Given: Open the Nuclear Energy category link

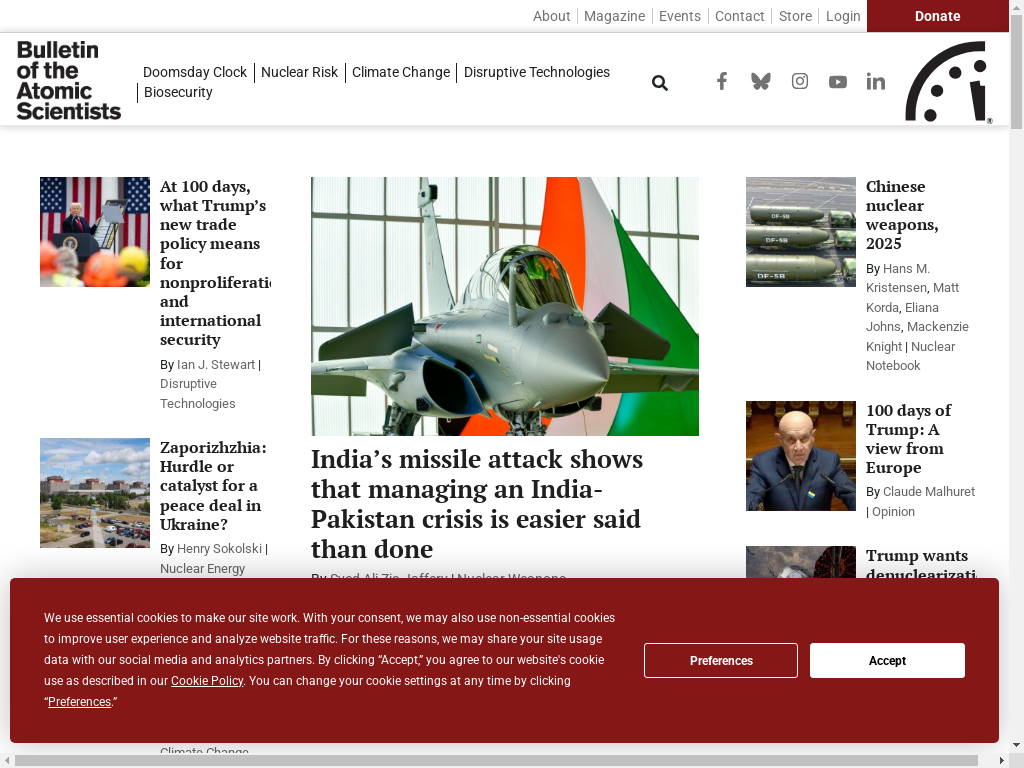Looking at the screenshot, I should [202, 568].
